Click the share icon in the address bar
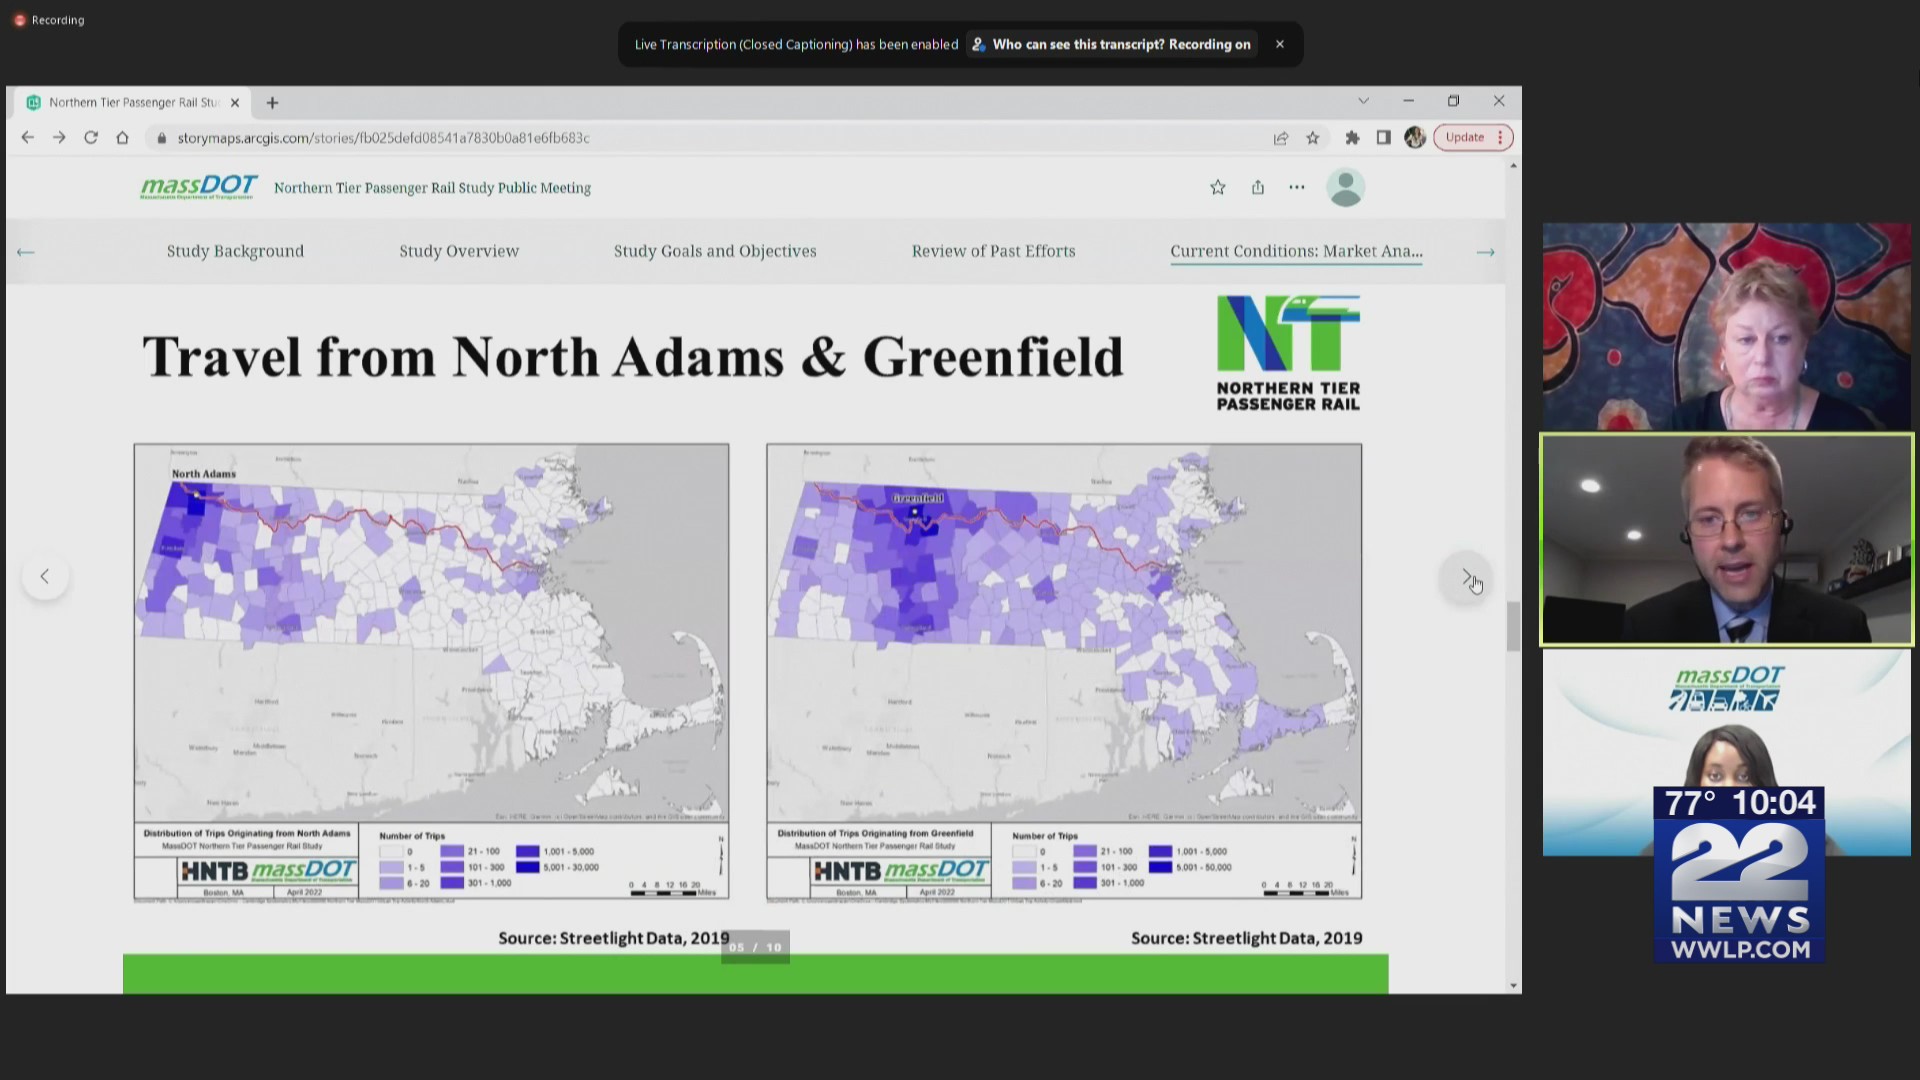The image size is (1920, 1080). [x=1281, y=138]
